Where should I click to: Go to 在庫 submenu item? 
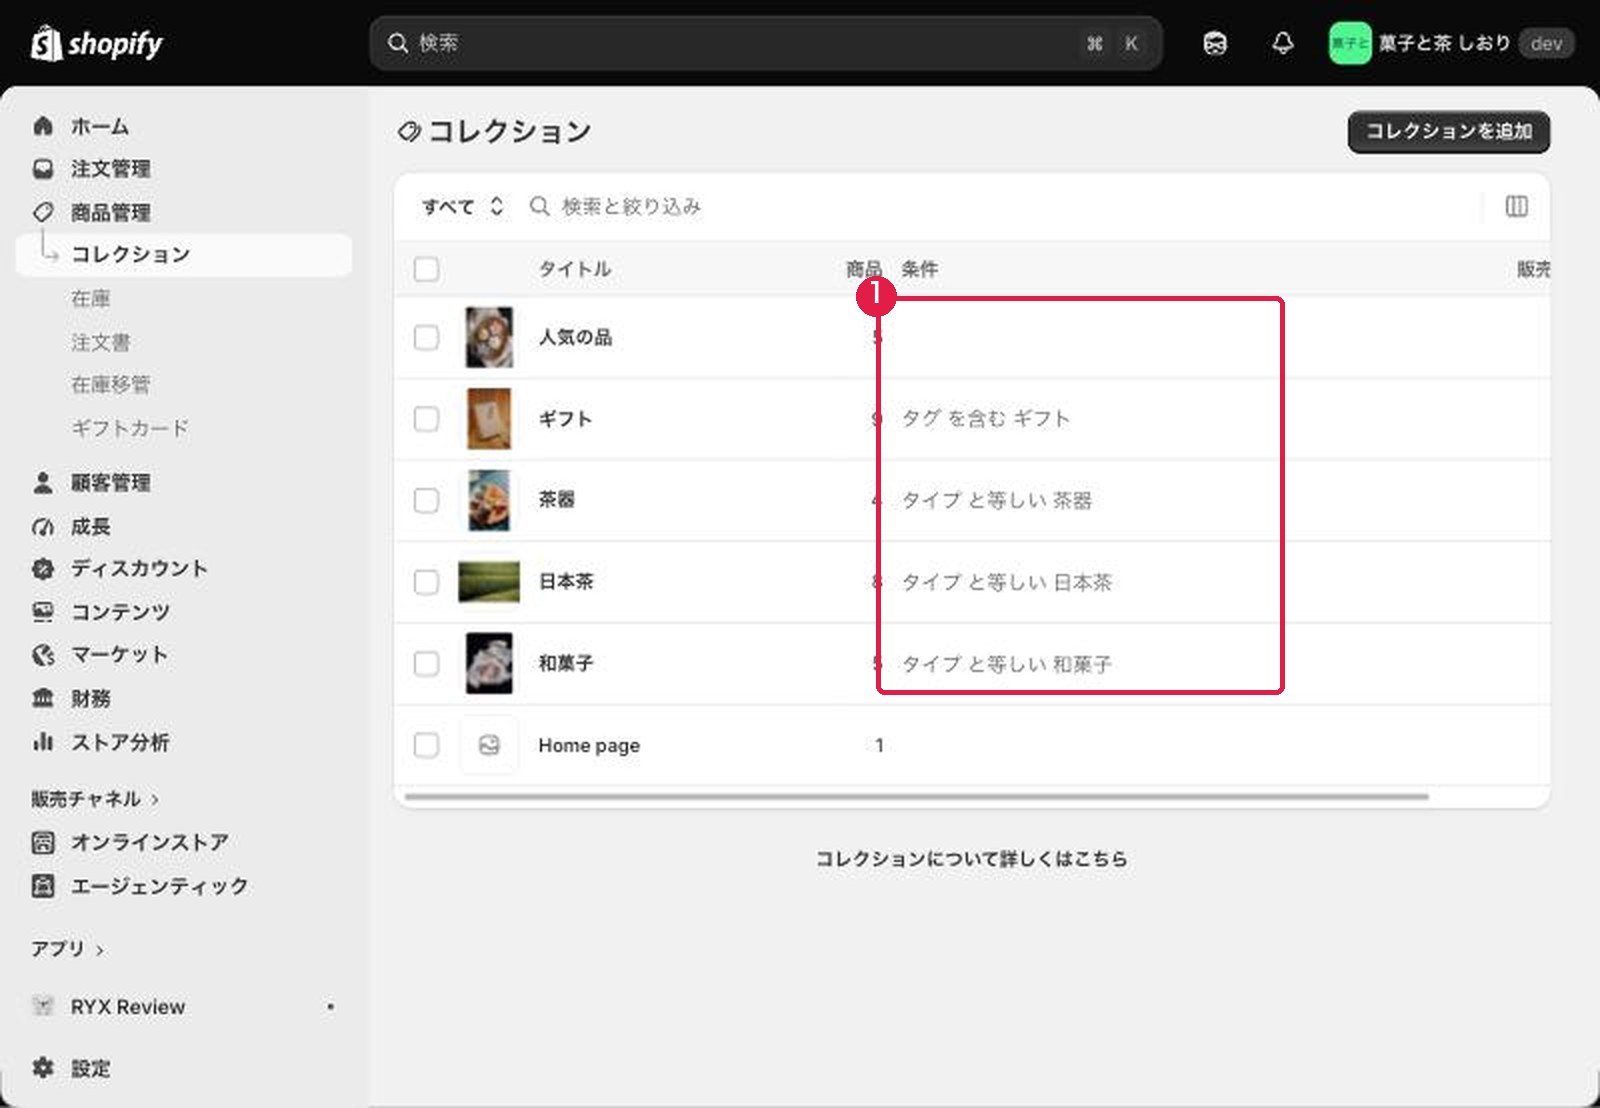click(x=91, y=298)
